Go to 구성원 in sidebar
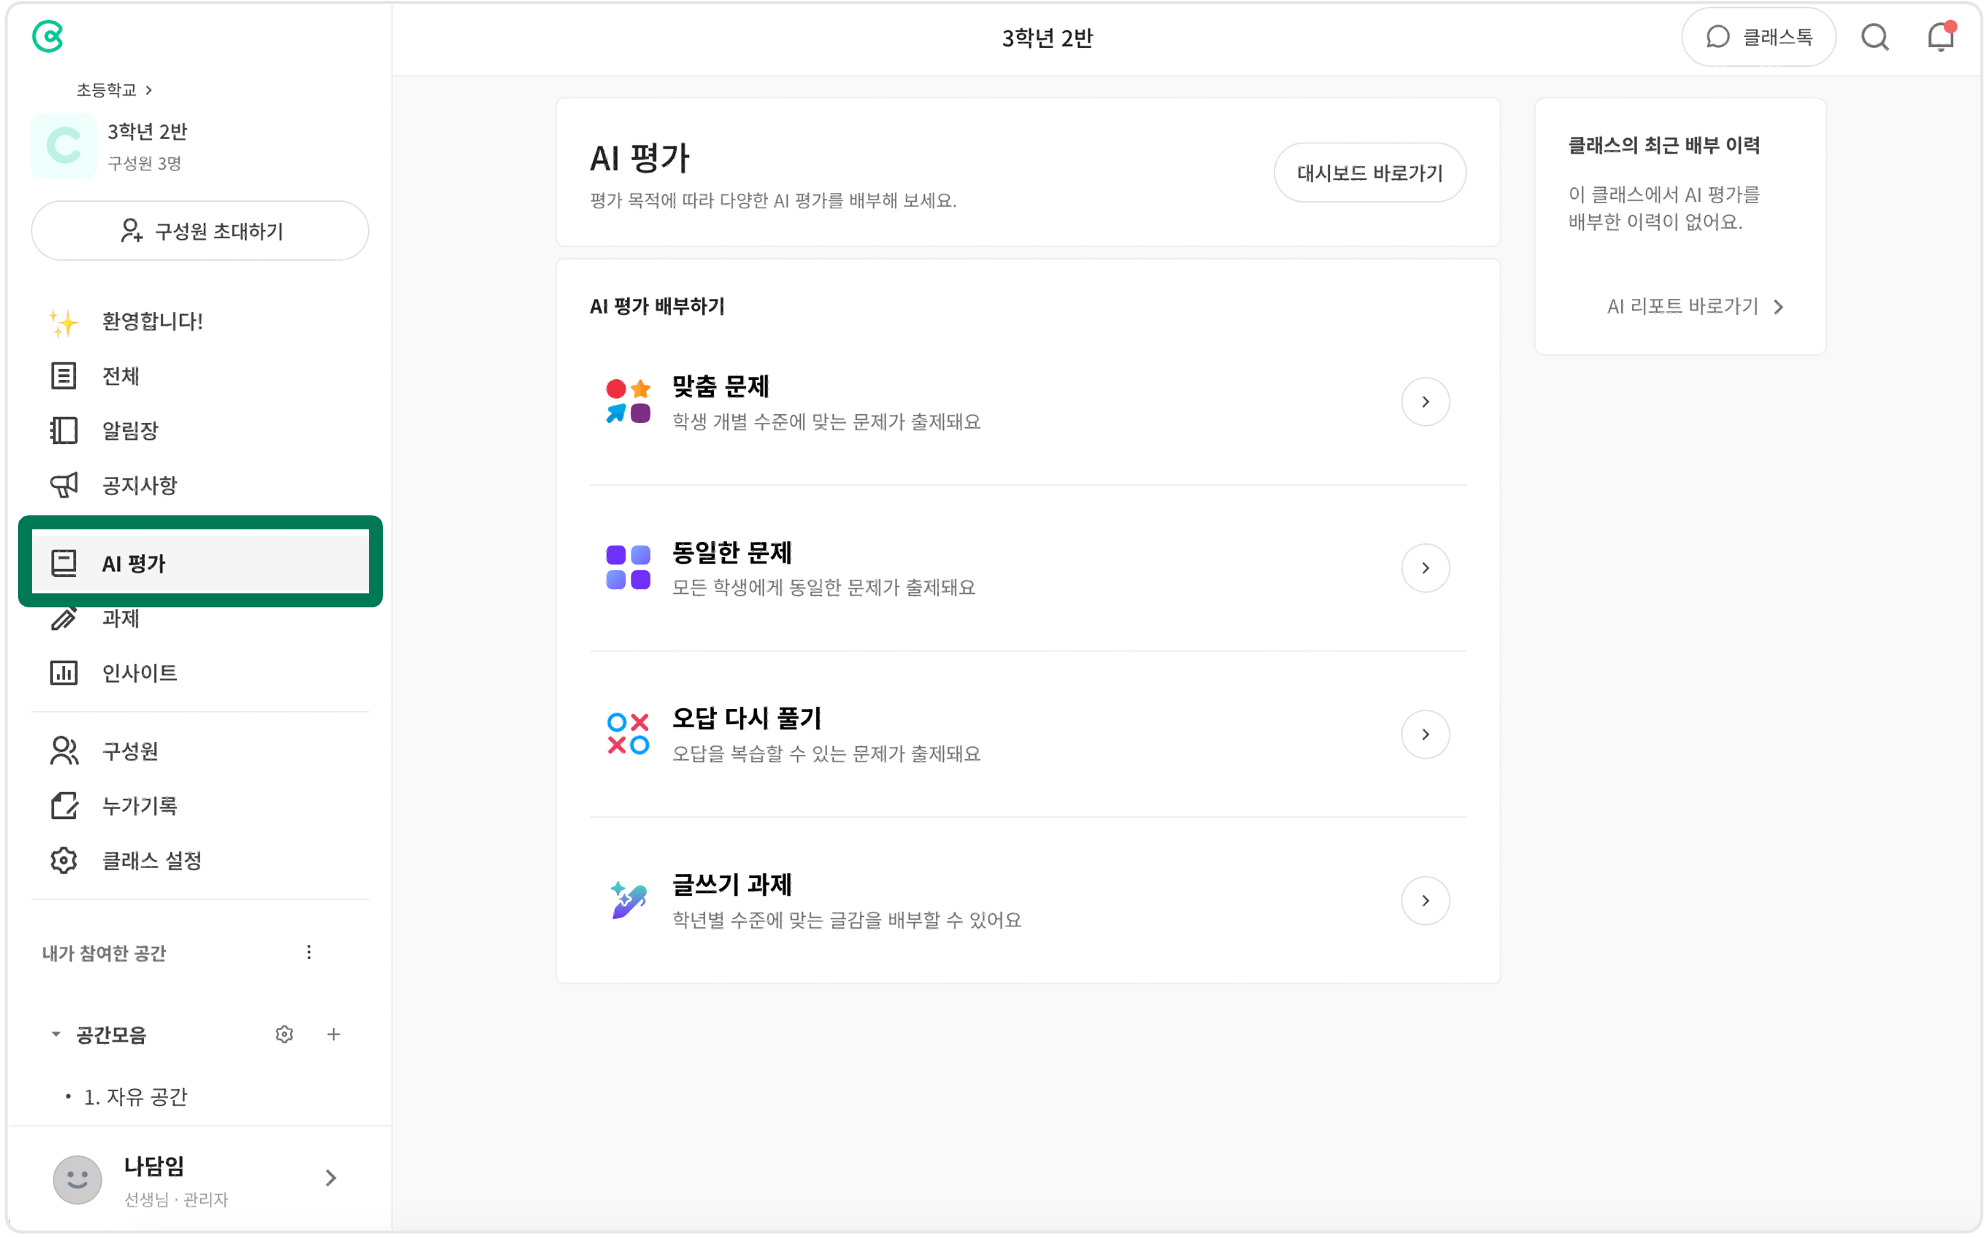 130,751
